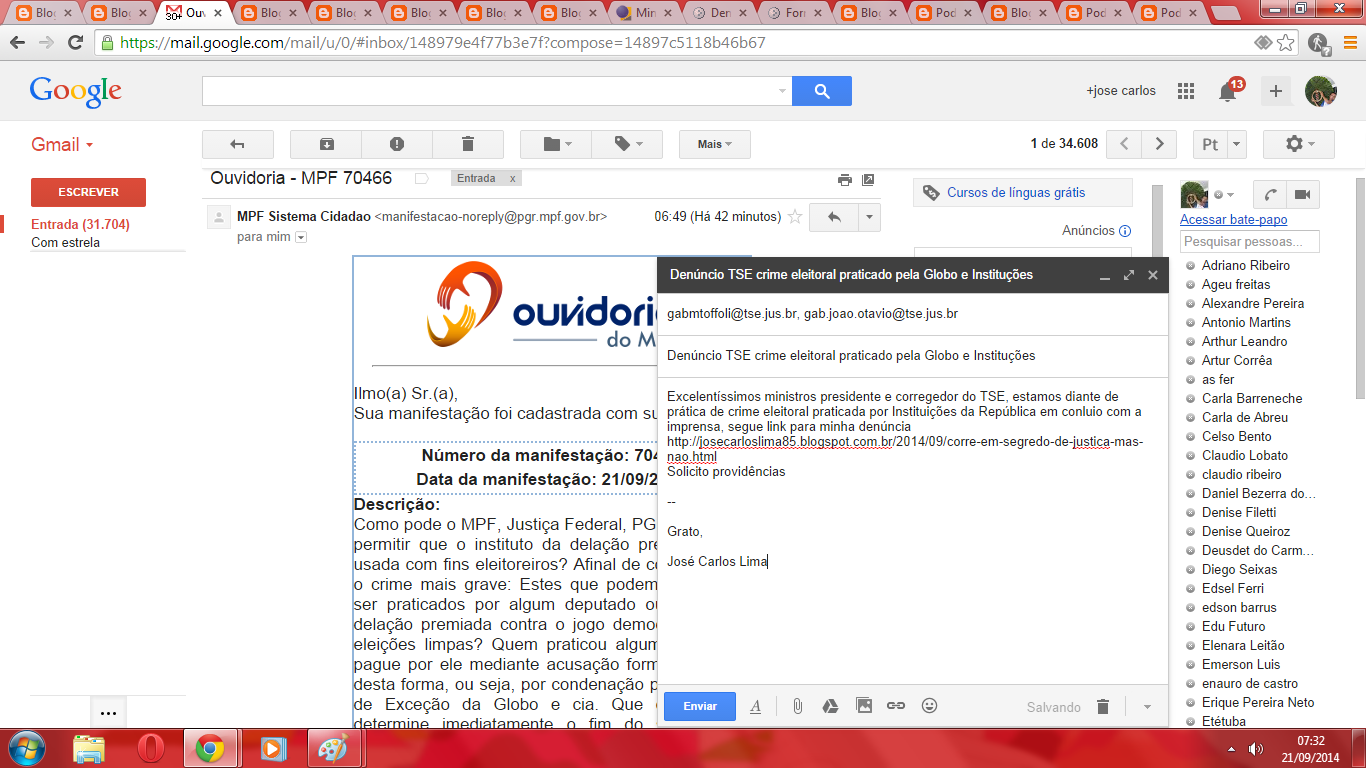
Task: Click the compose recipients field
Action: pos(912,314)
